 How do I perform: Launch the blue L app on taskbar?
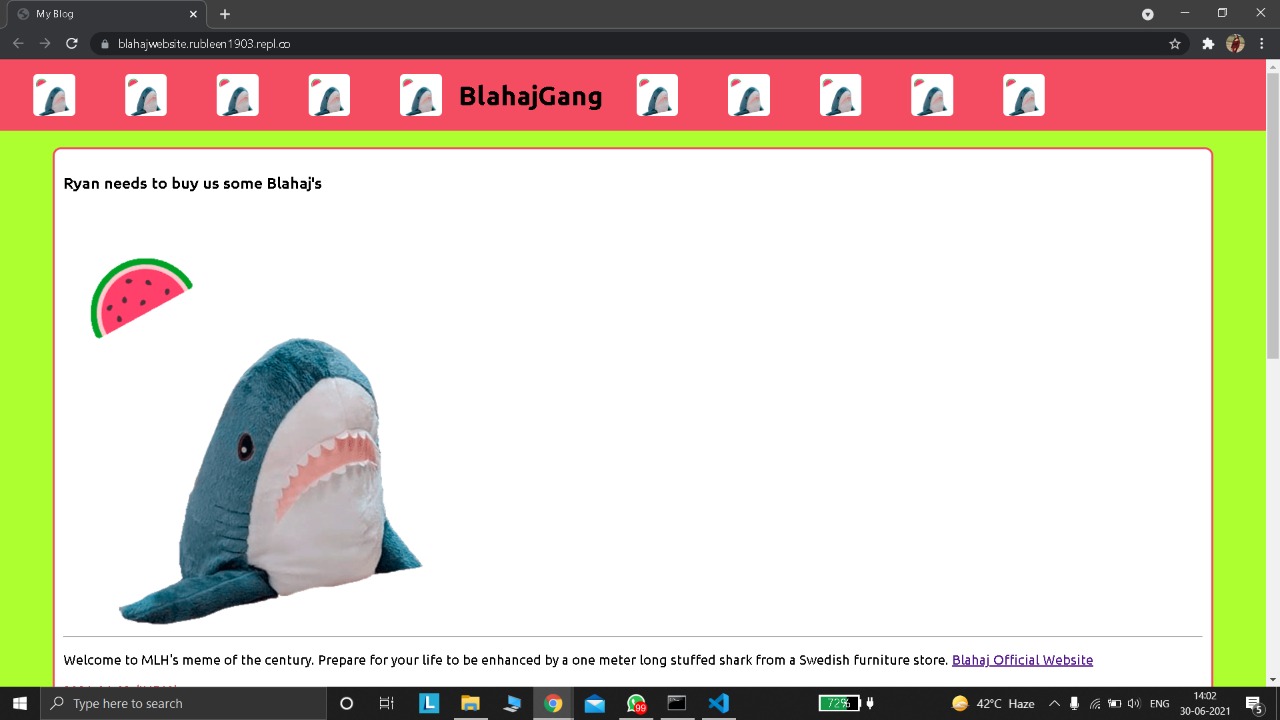tap(429, 703)
